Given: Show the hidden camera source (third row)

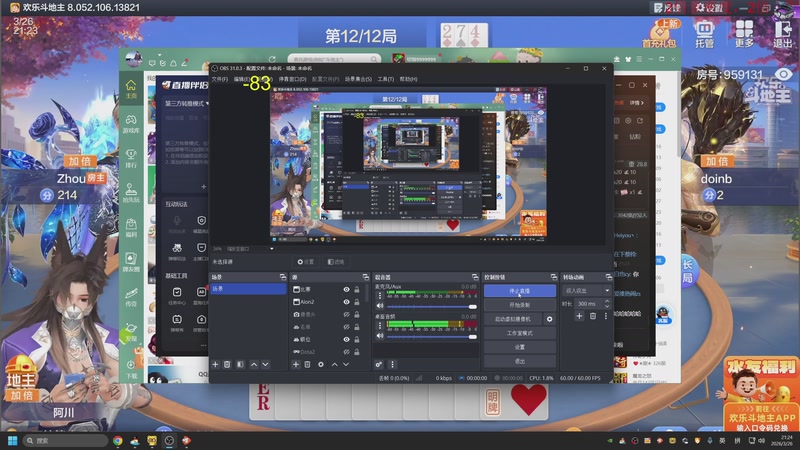Looking at the screenshot, I should [346, 314].
